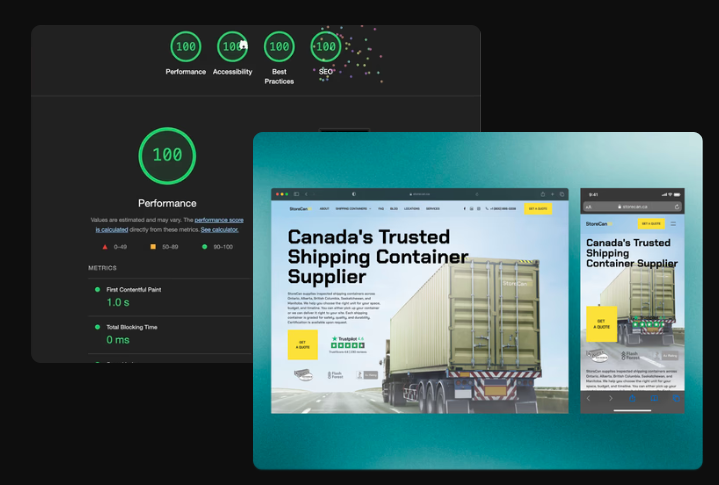Viewport: 719px width, 485px height.
Task: Select the Best Practices score circle
Action: pos(279,46)
